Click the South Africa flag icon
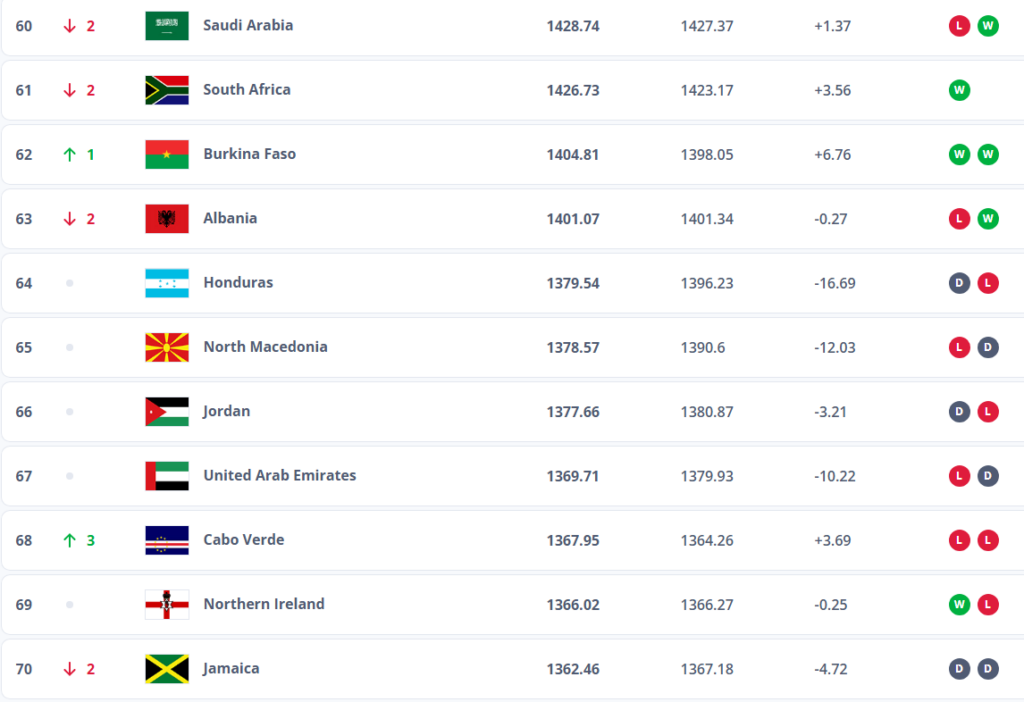Image resolution: width=1024 pixels, height=702 pixels. click(167, 90)
